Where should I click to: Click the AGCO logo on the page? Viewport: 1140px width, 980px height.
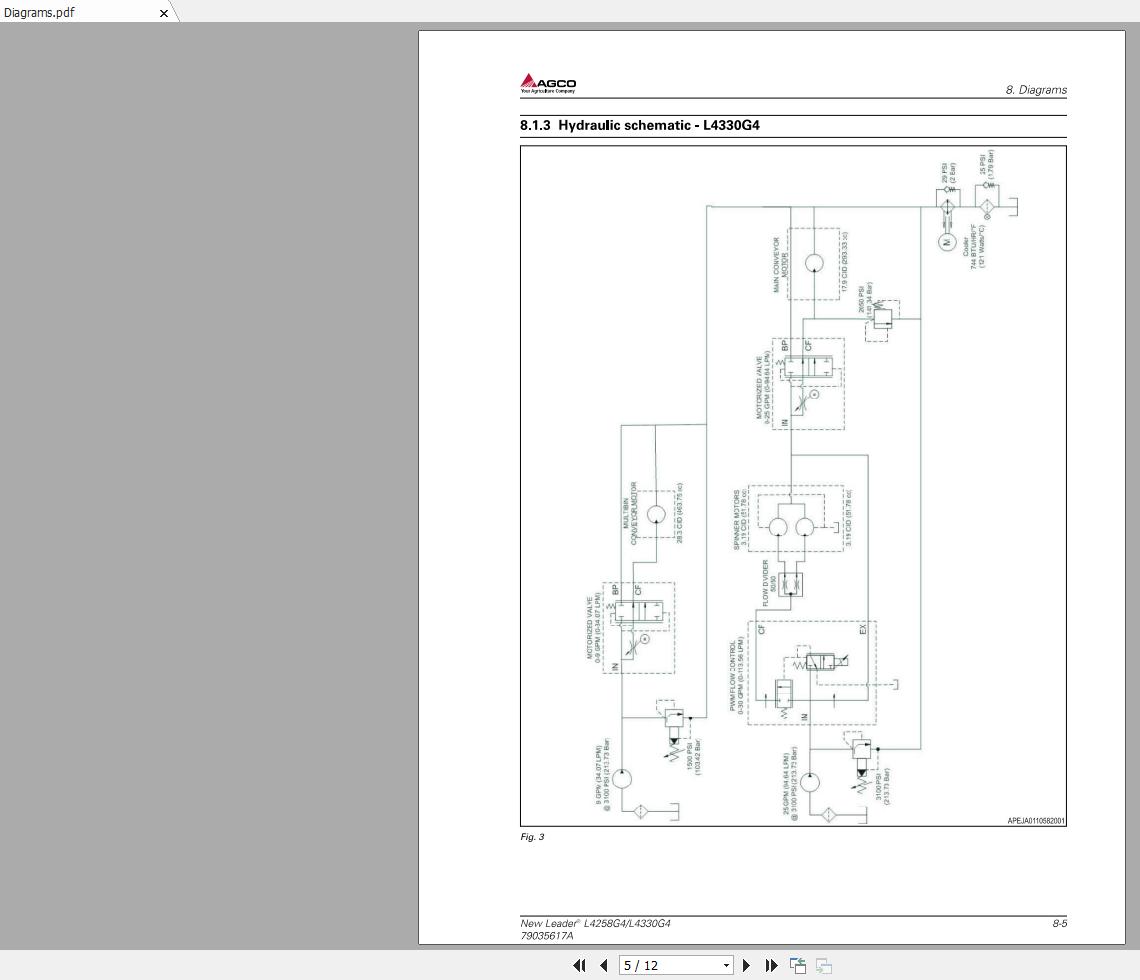548,83
